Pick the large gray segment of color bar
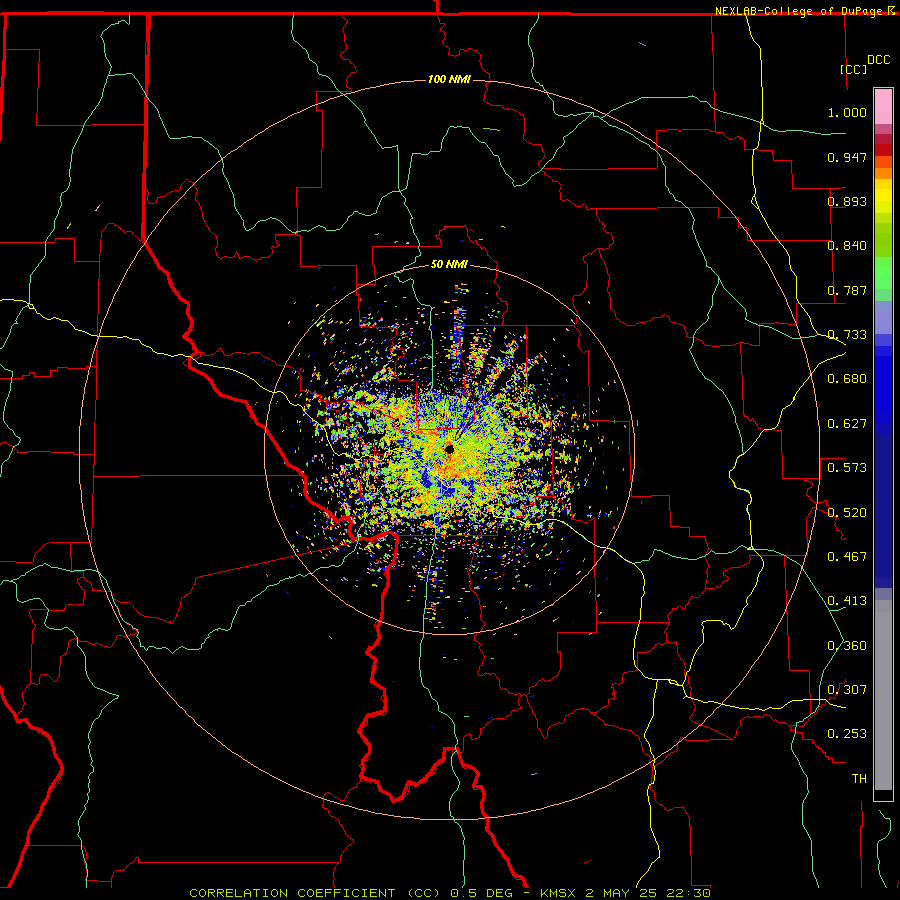The height and width of the screenshot is (900, 900). (x=883, y=695)
